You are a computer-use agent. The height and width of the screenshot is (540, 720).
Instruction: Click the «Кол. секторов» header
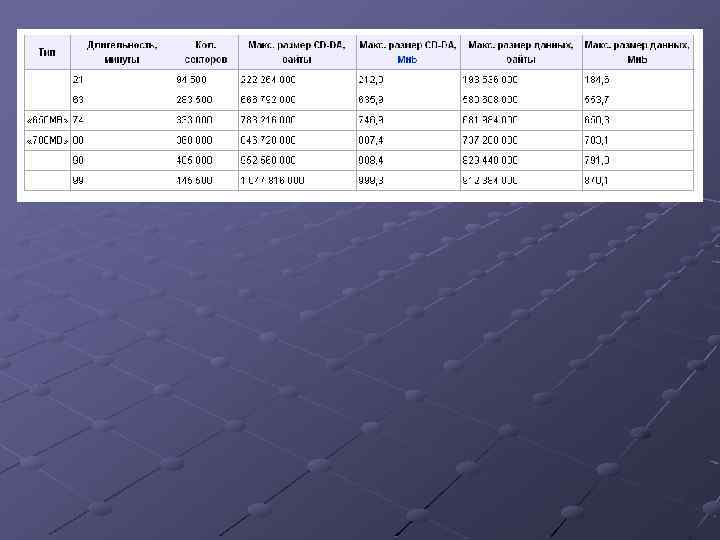tap(206, 52)
